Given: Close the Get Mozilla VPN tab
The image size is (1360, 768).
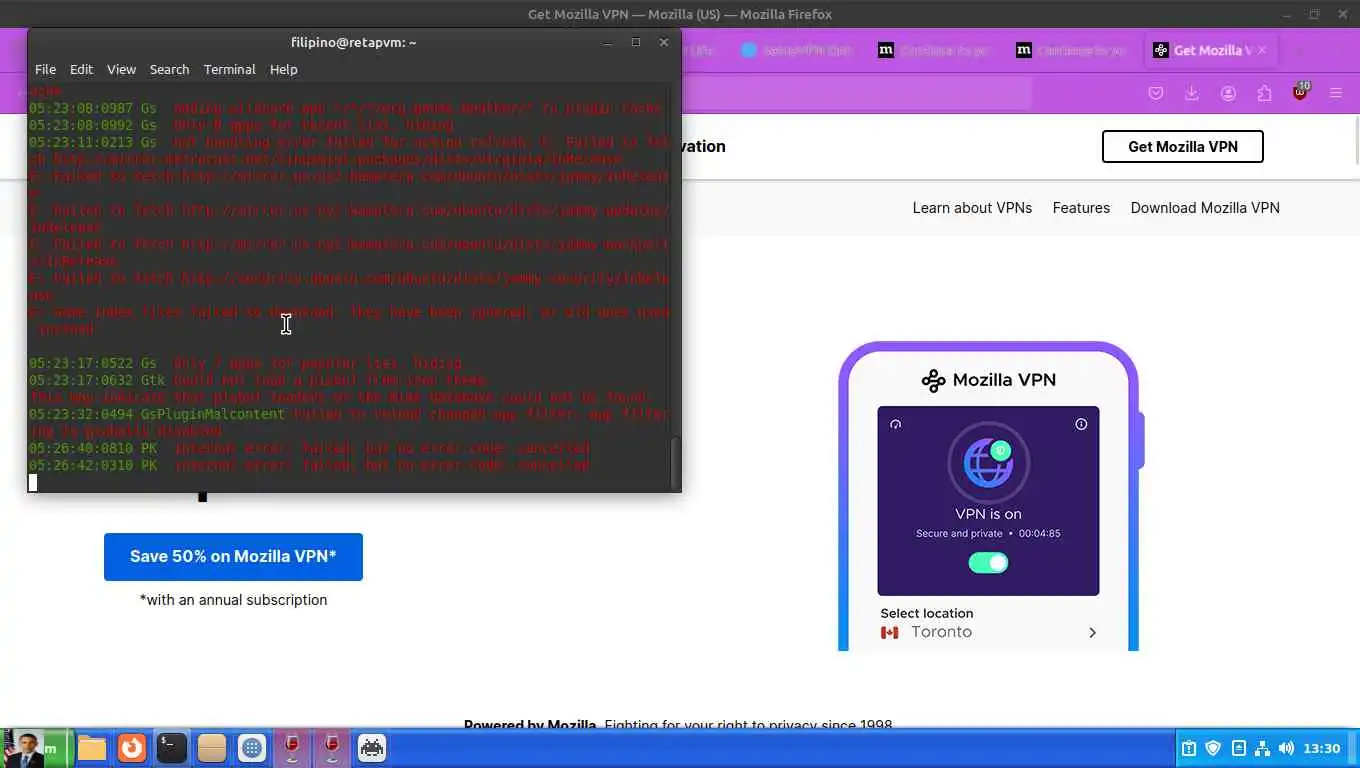Looking at the screenshot, I should pos(1261,50).
